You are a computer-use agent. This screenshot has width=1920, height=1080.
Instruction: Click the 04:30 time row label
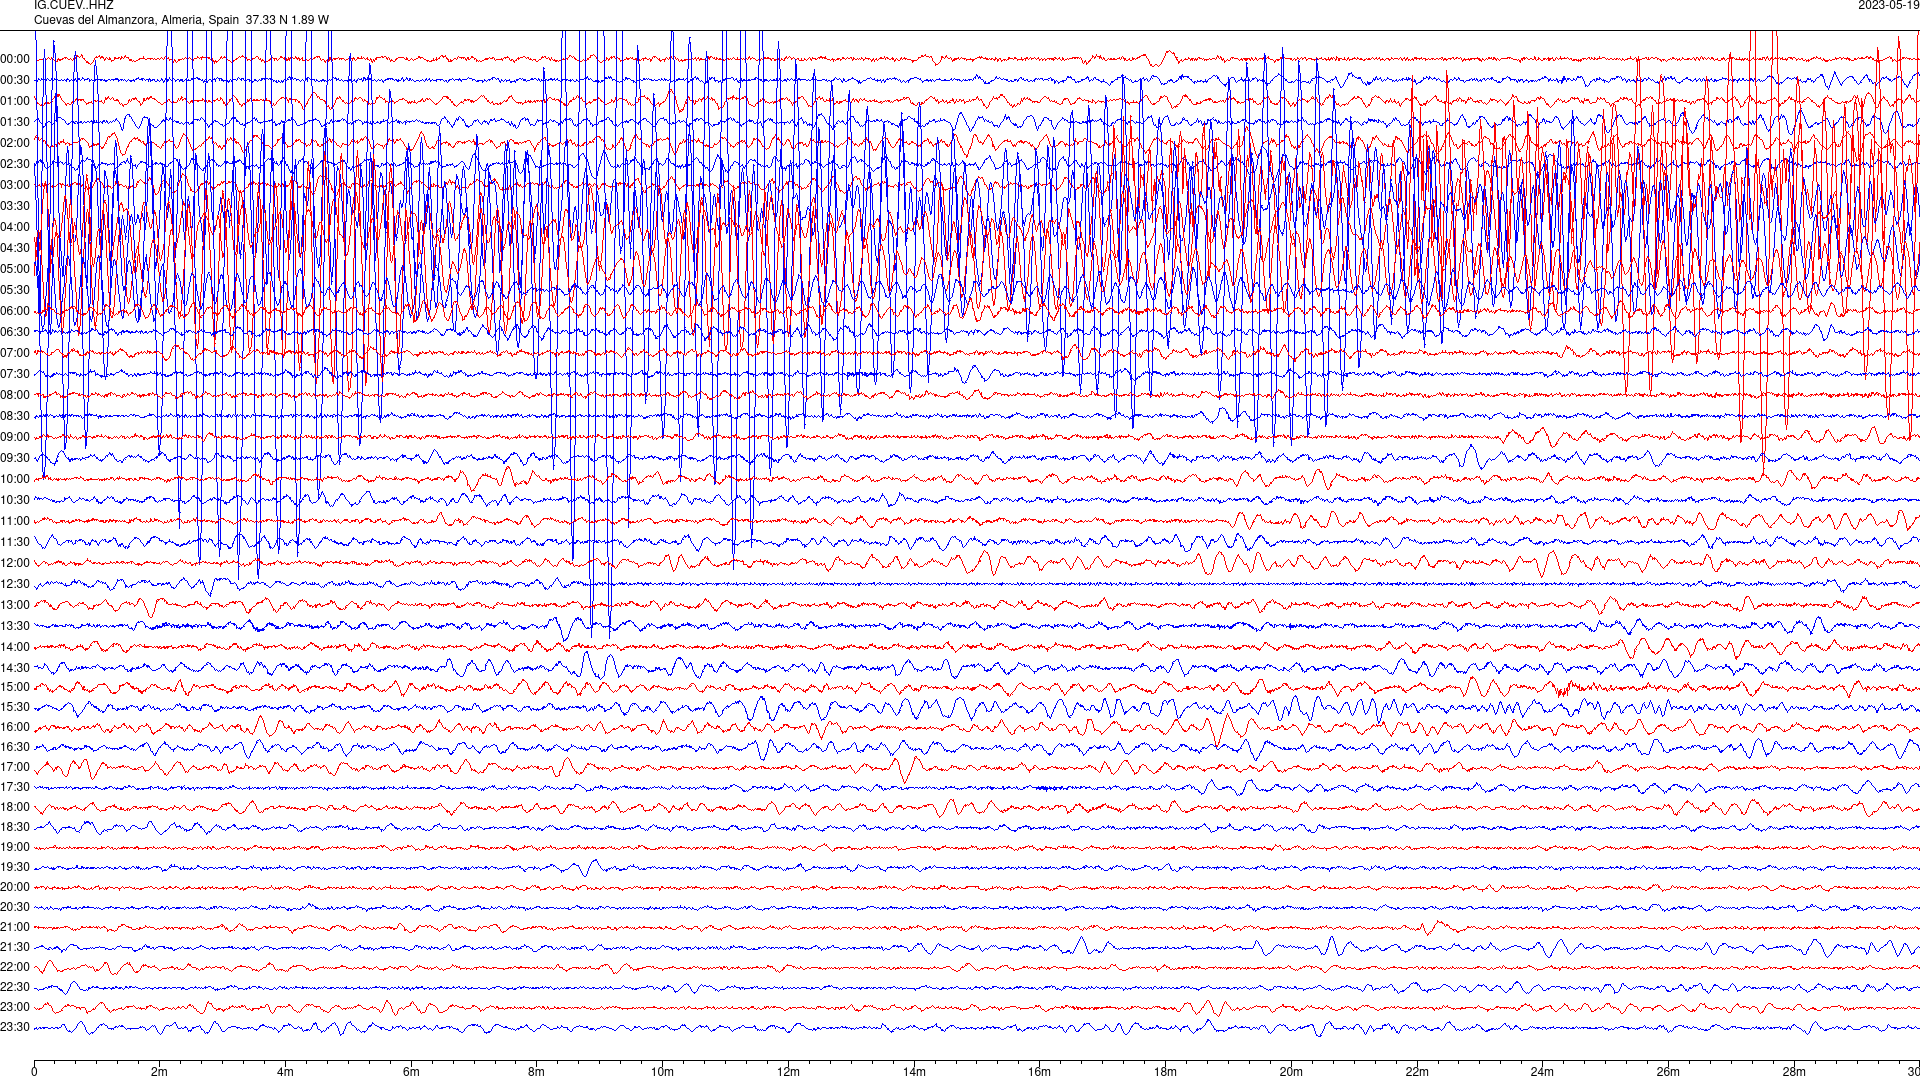(15, 249)
